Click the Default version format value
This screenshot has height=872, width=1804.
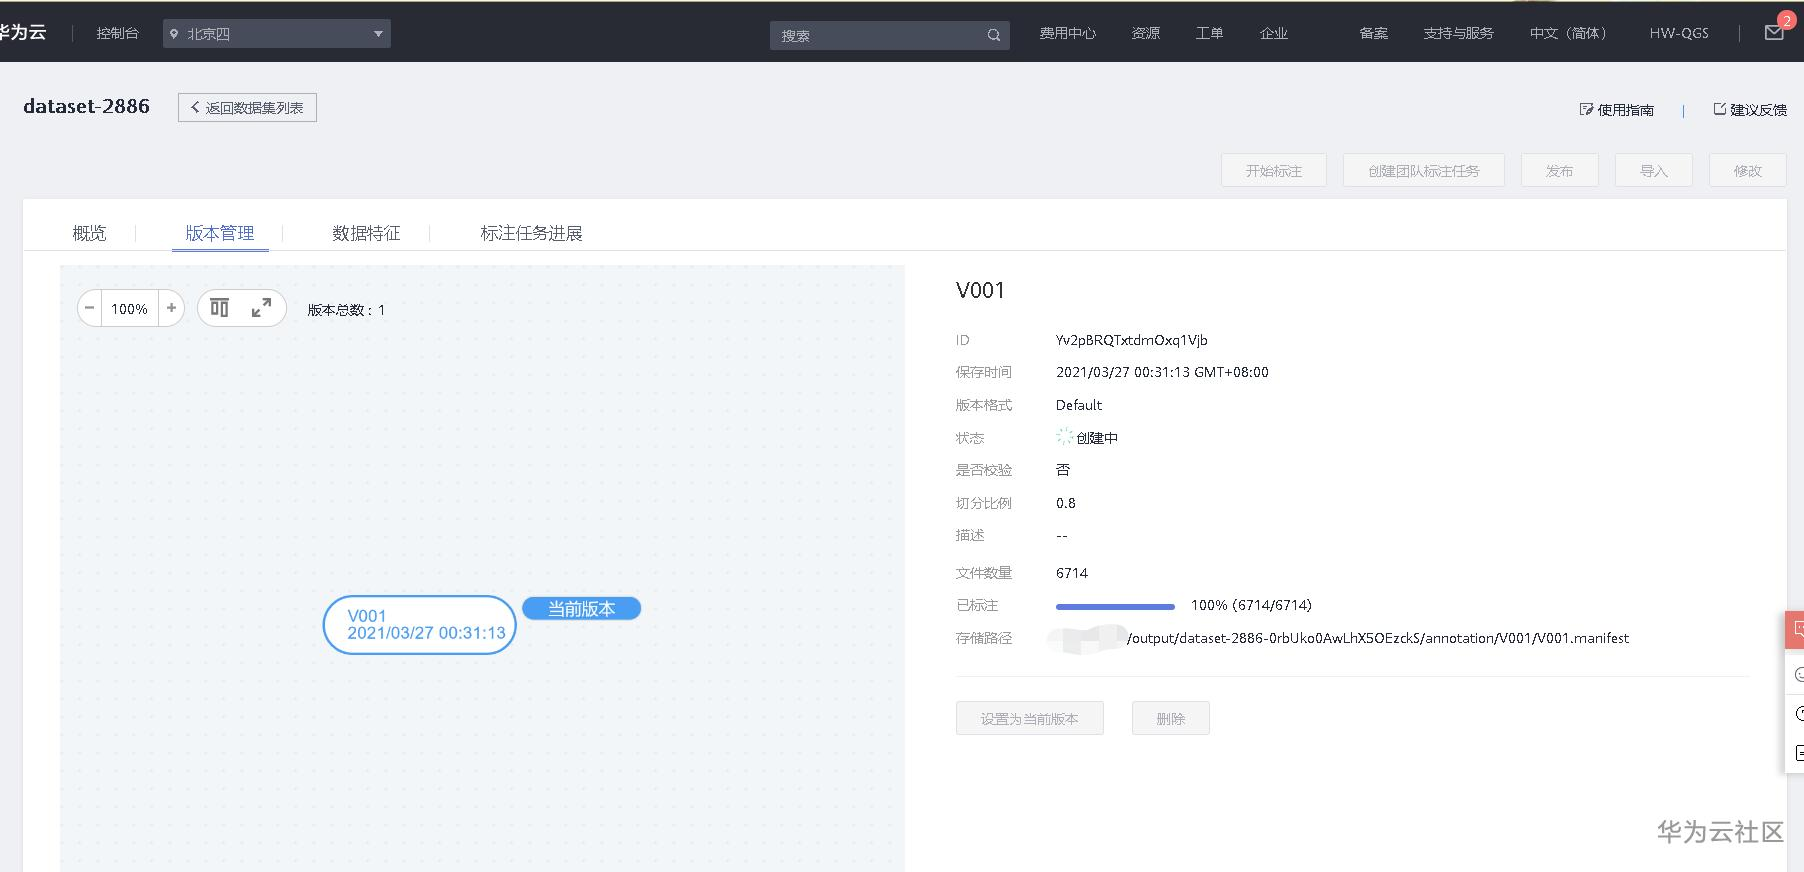[x=1079, y=405]
